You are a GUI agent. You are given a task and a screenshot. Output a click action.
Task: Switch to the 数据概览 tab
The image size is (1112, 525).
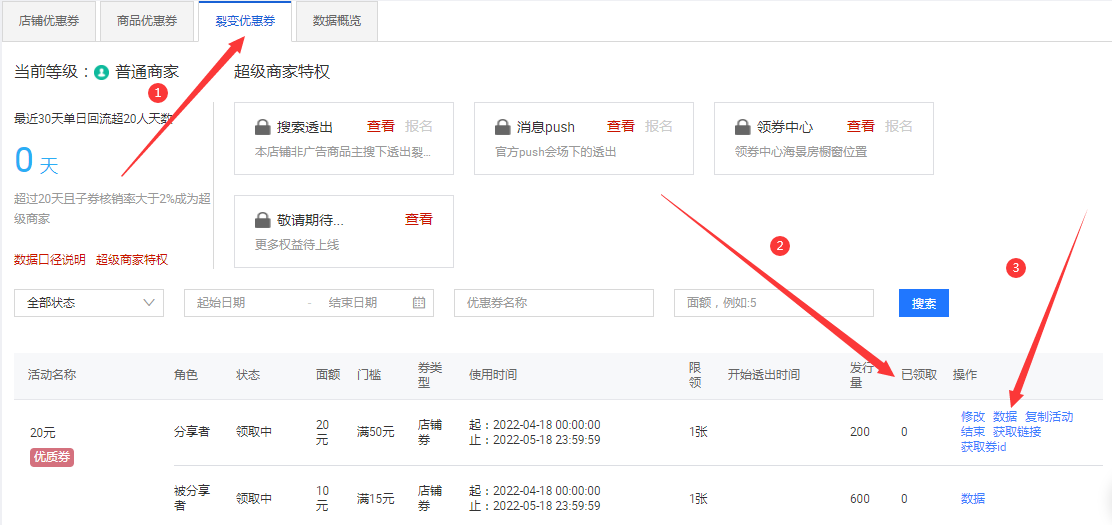click(337, 21)
